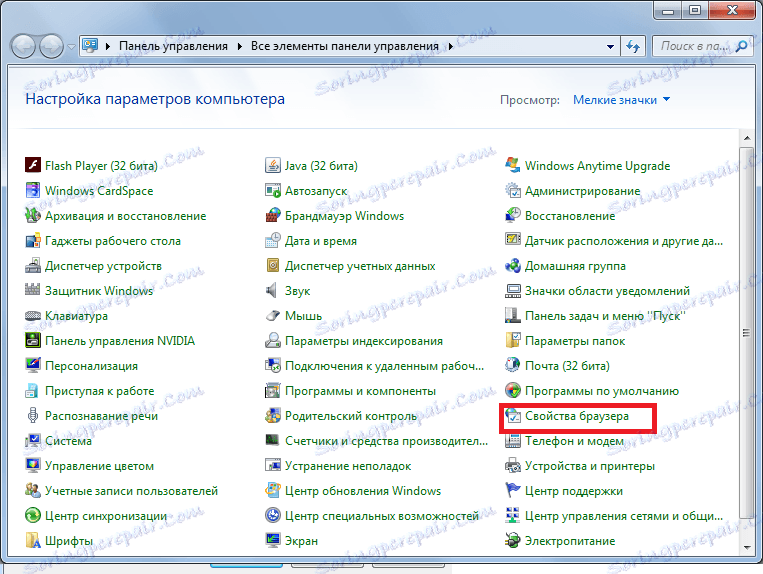Open Учетные записи пользователей link

point(131,491)
